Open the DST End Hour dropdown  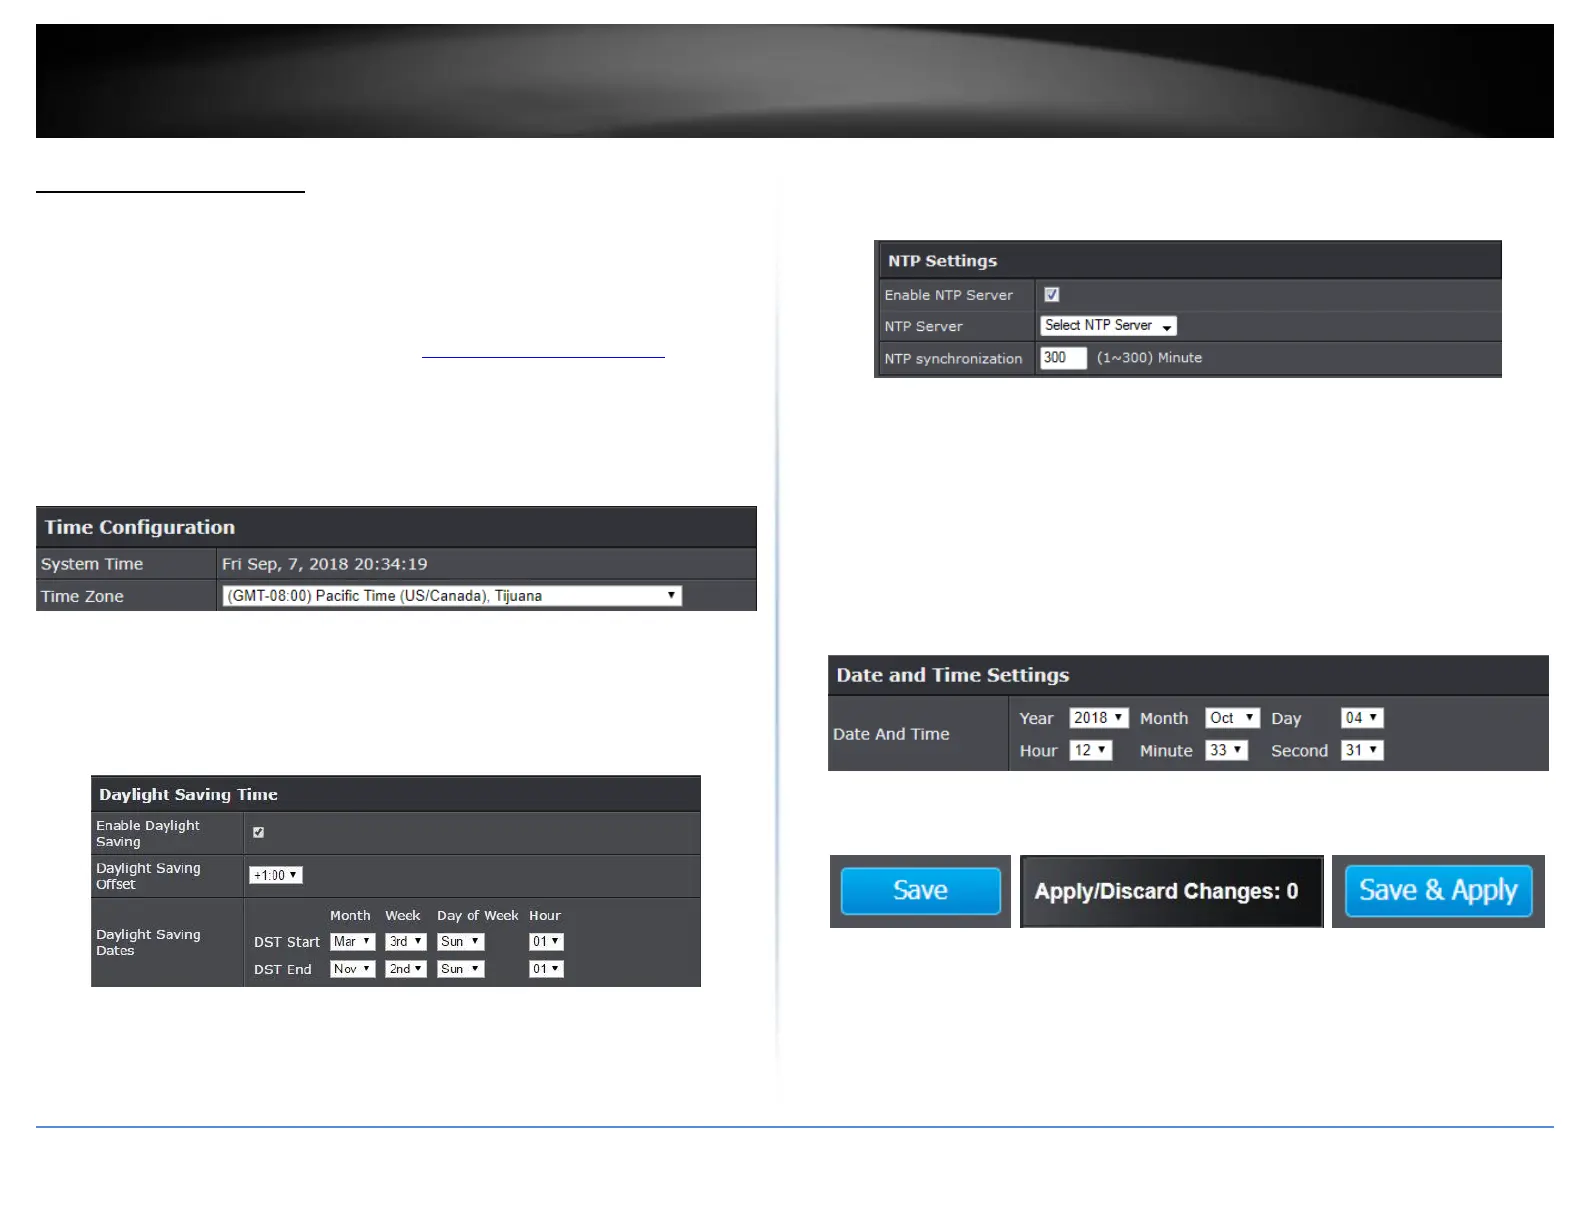click(x=546, y=969)
